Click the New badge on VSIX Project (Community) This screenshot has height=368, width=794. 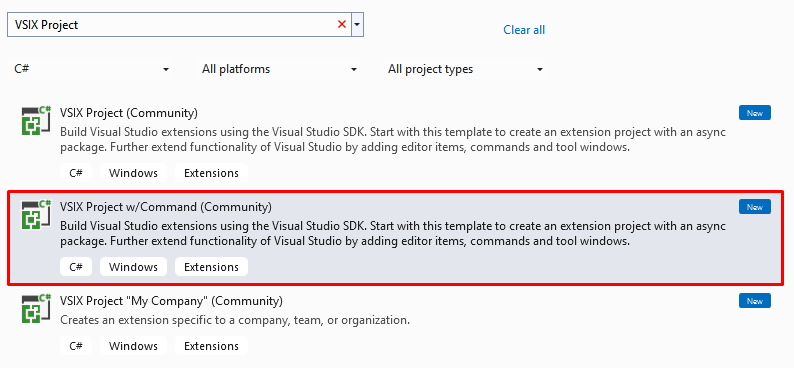click(x=755, y=113)
